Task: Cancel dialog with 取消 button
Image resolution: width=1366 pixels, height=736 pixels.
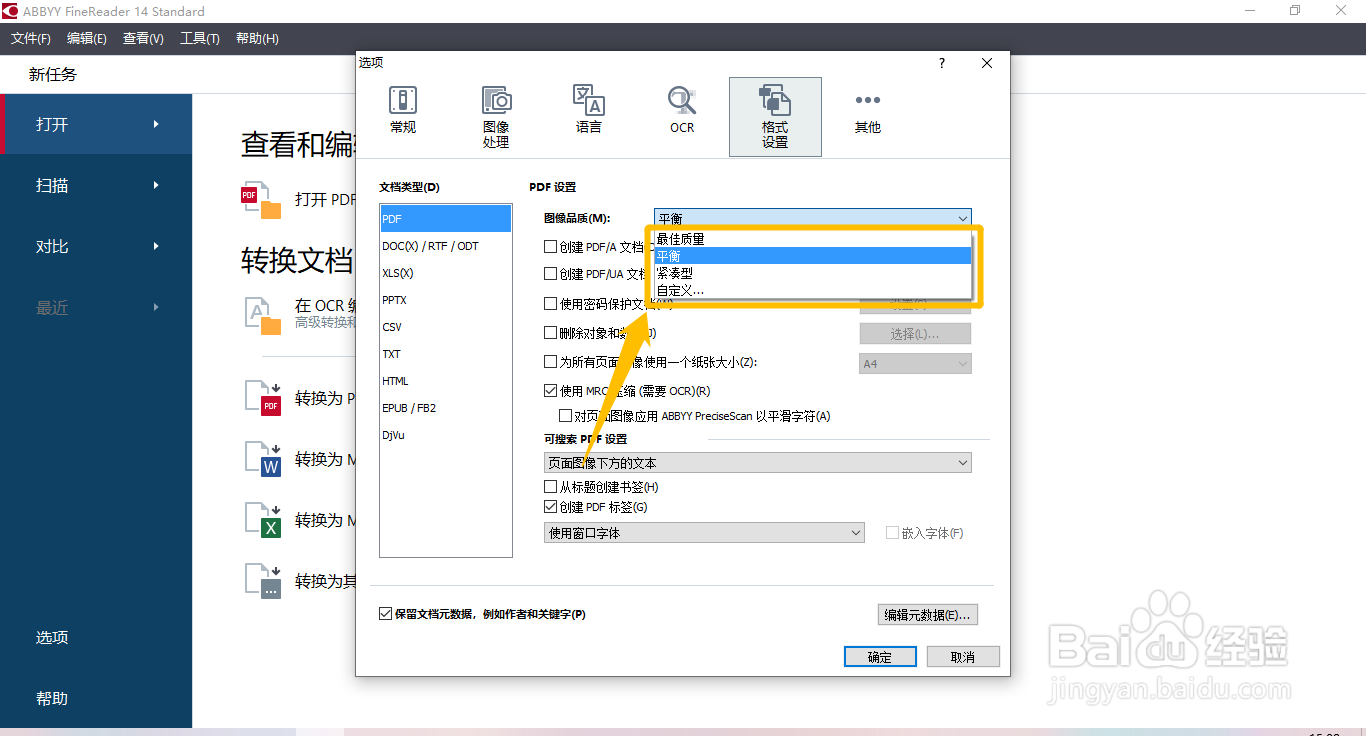Action: 963,657
